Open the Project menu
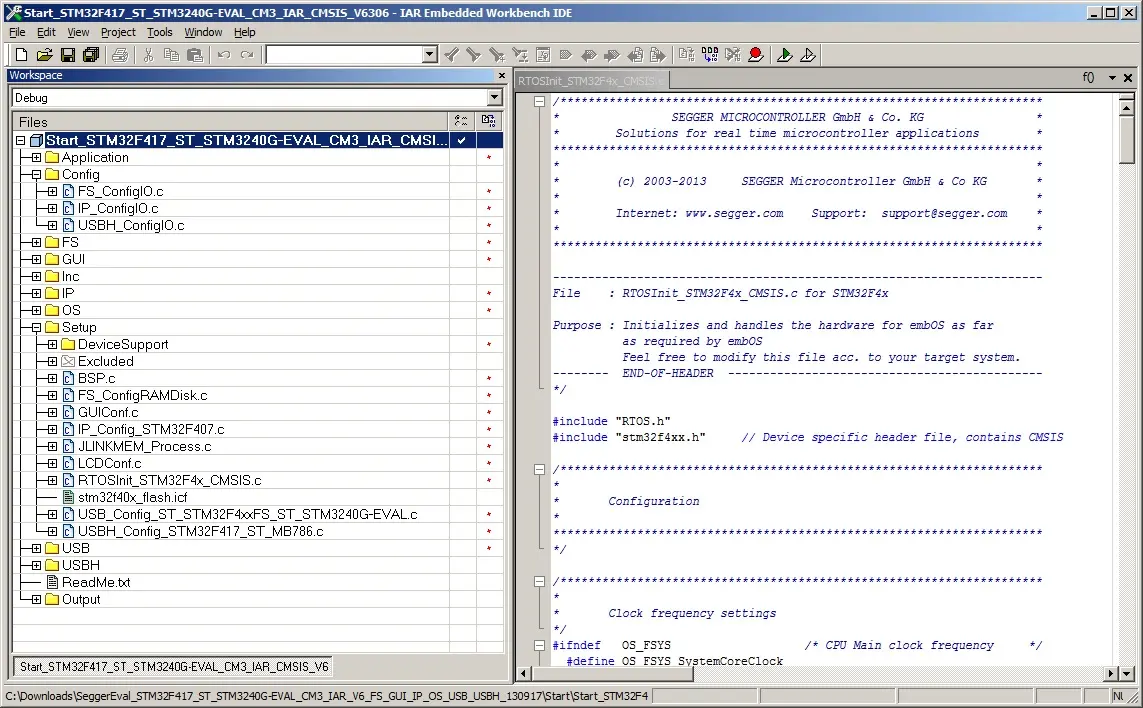The width and height of the screenshot is (1143, 708). (118, 32)
